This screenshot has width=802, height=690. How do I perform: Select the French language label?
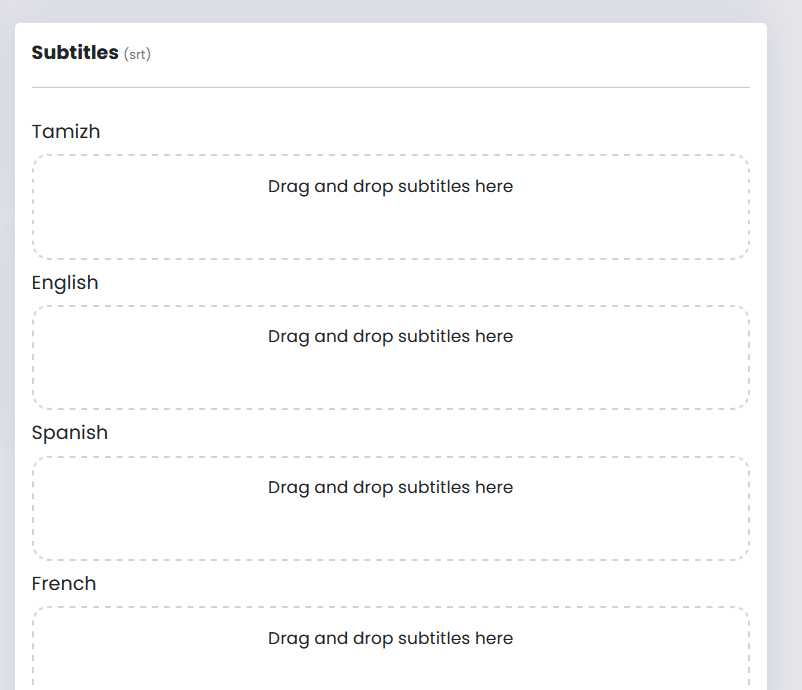coord(64,584)
